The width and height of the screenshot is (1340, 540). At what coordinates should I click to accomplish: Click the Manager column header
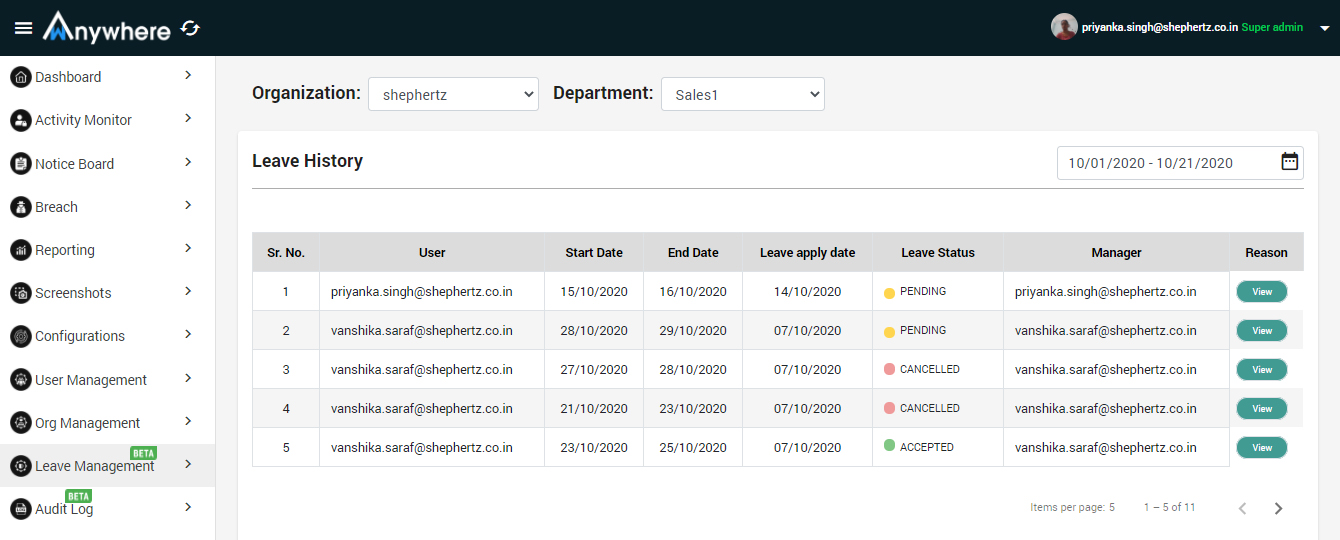[x=1116, y=252]
